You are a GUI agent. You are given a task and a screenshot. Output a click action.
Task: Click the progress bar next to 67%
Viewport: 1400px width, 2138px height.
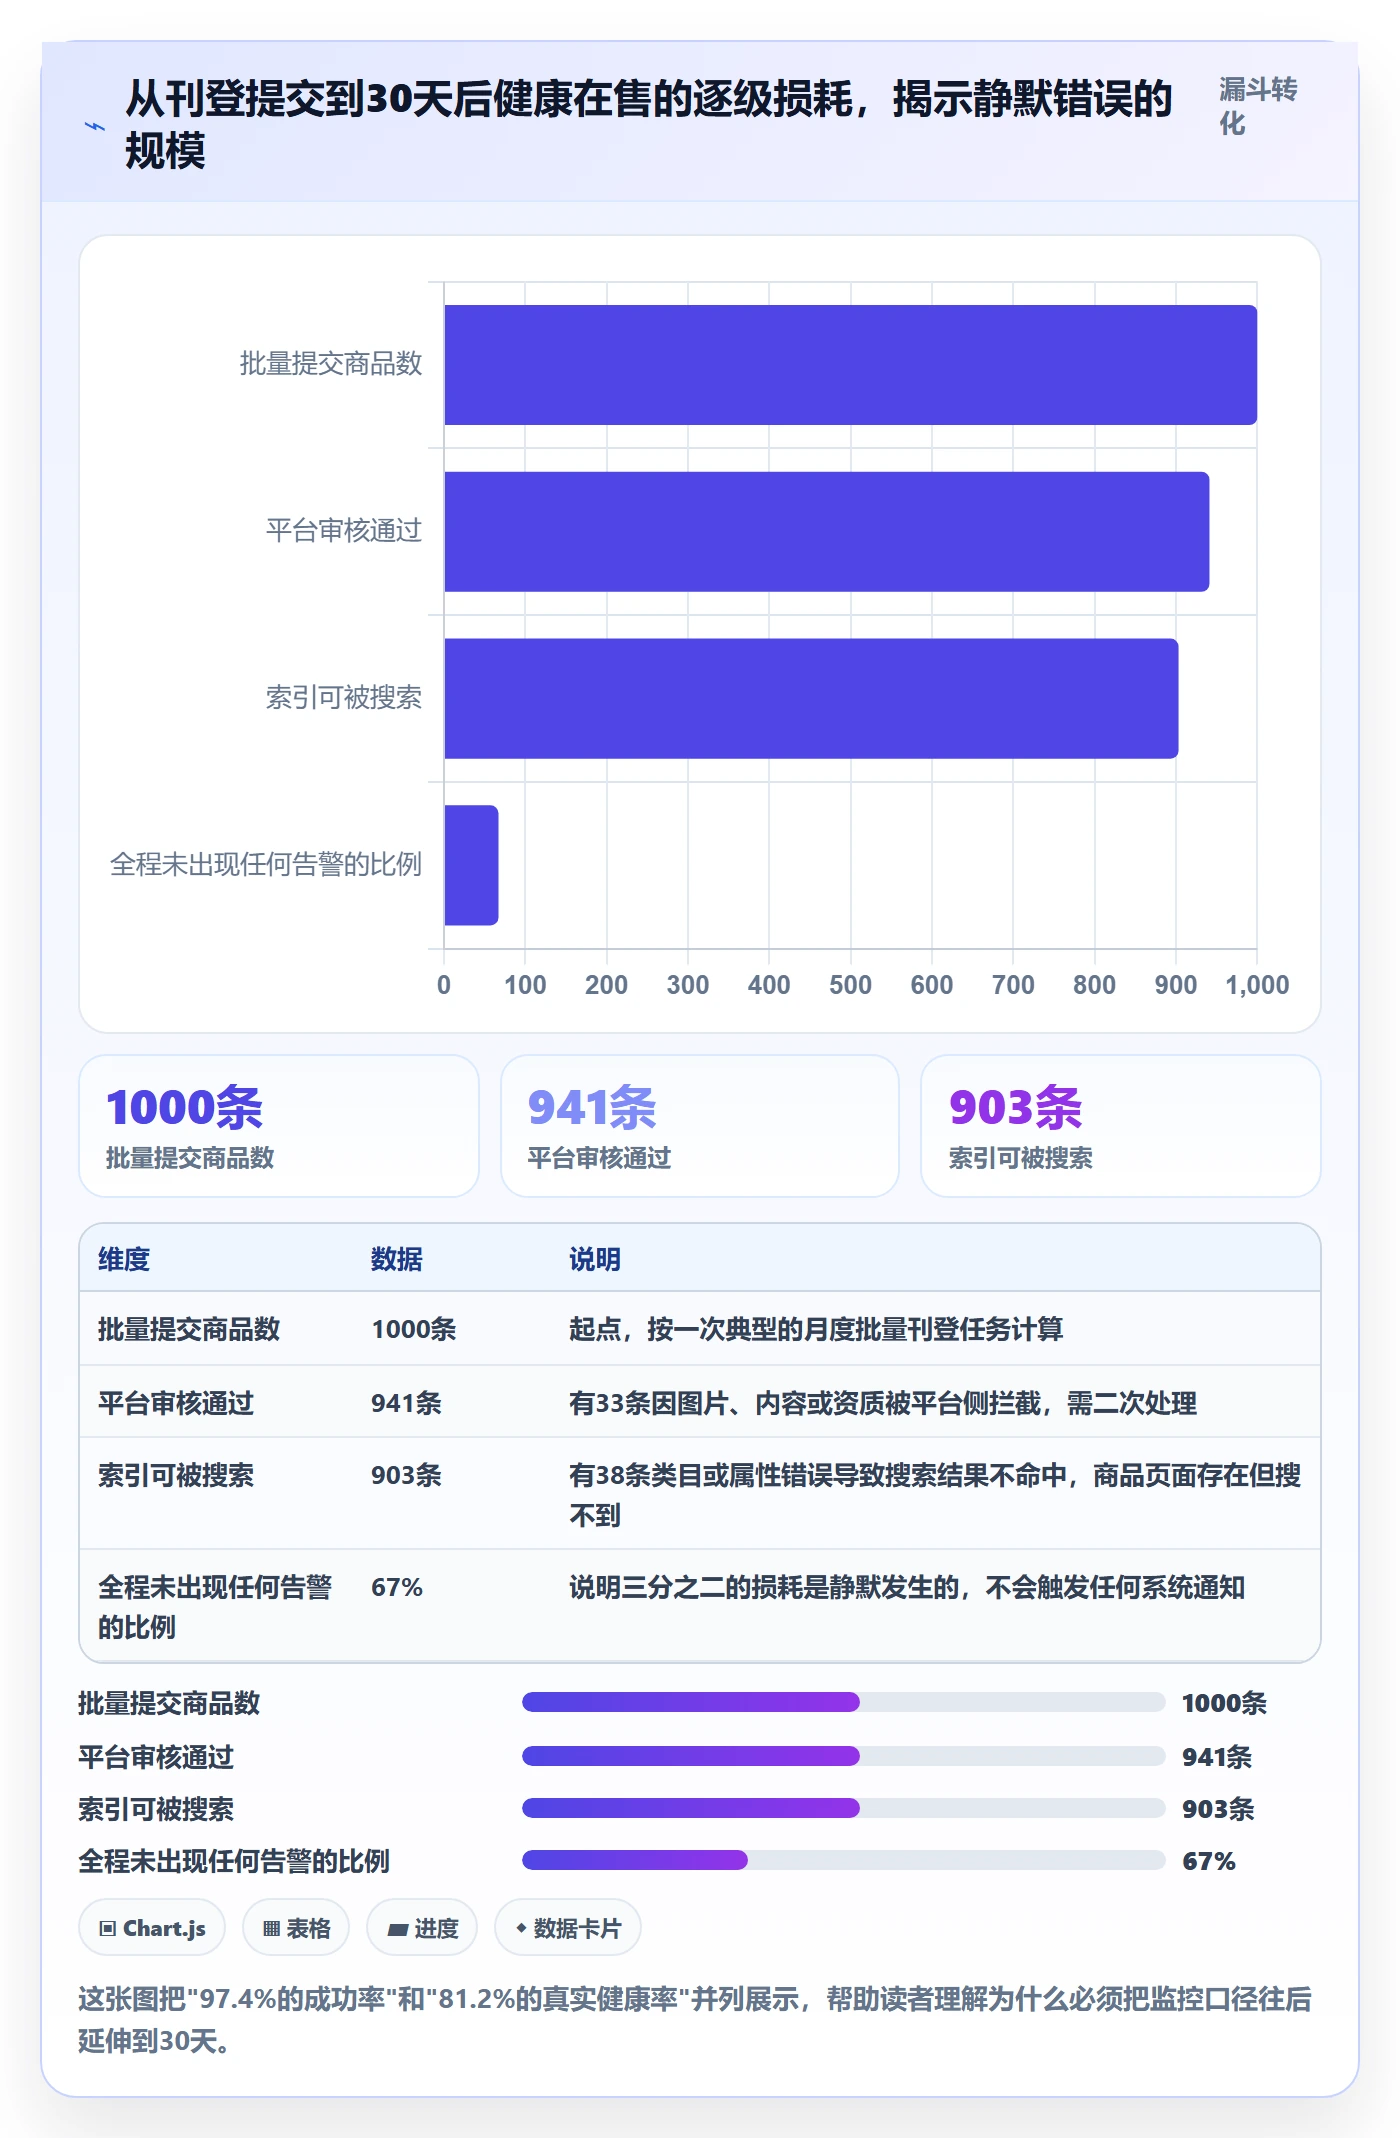[843, 1860]
